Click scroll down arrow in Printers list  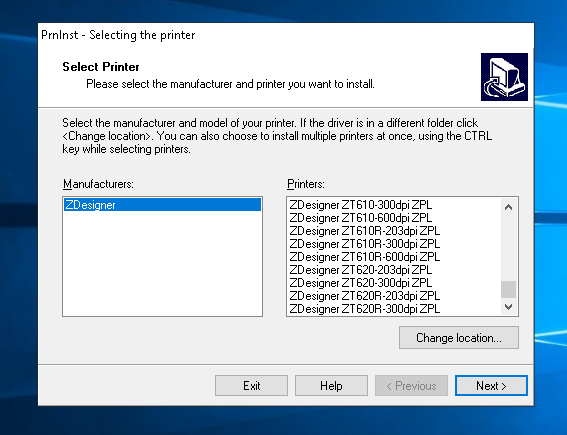tap(508, 307)
